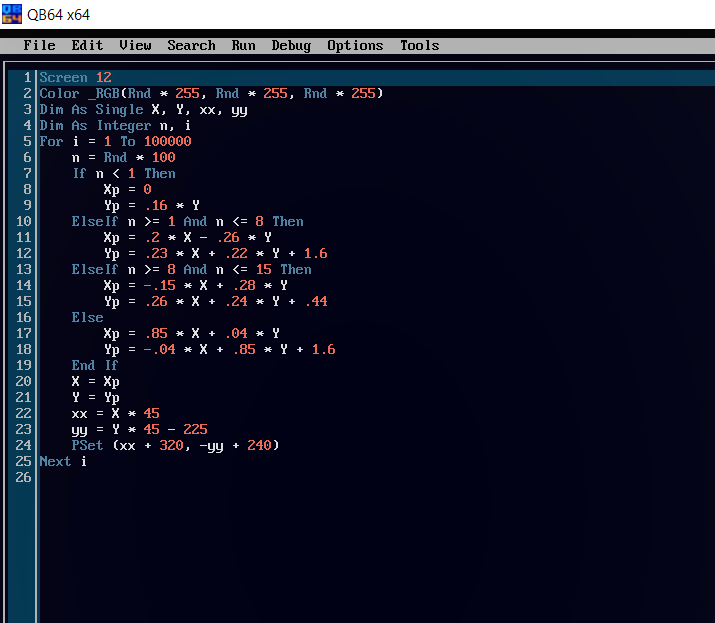The width and height of the screenshot is (715, 623).
Task: Click the 'PSet (xx + 320, -yy + 240)' line
Action: [x=175, y=445]
